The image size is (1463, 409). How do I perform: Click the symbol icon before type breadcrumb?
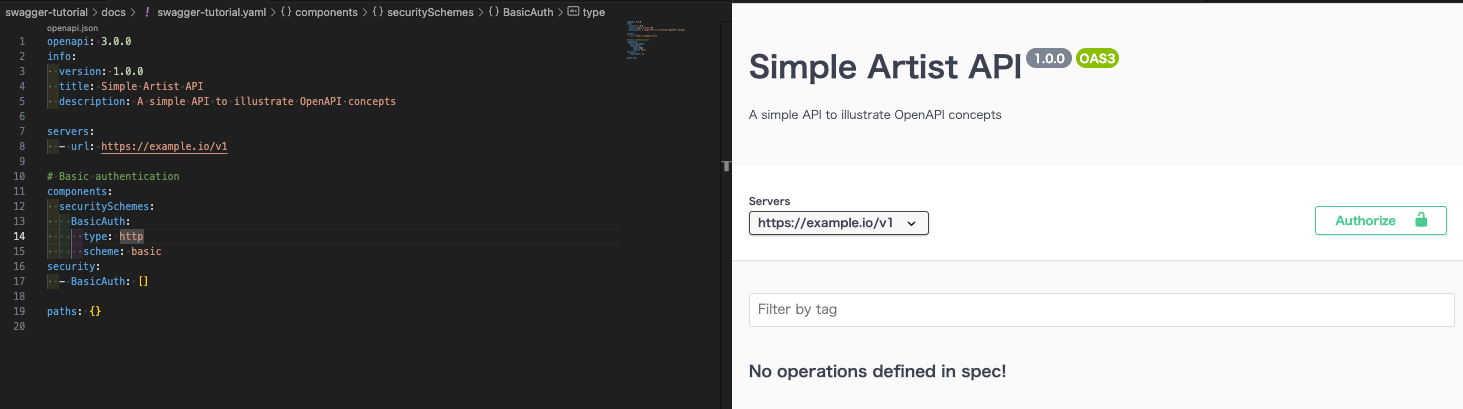click(572, 12)
